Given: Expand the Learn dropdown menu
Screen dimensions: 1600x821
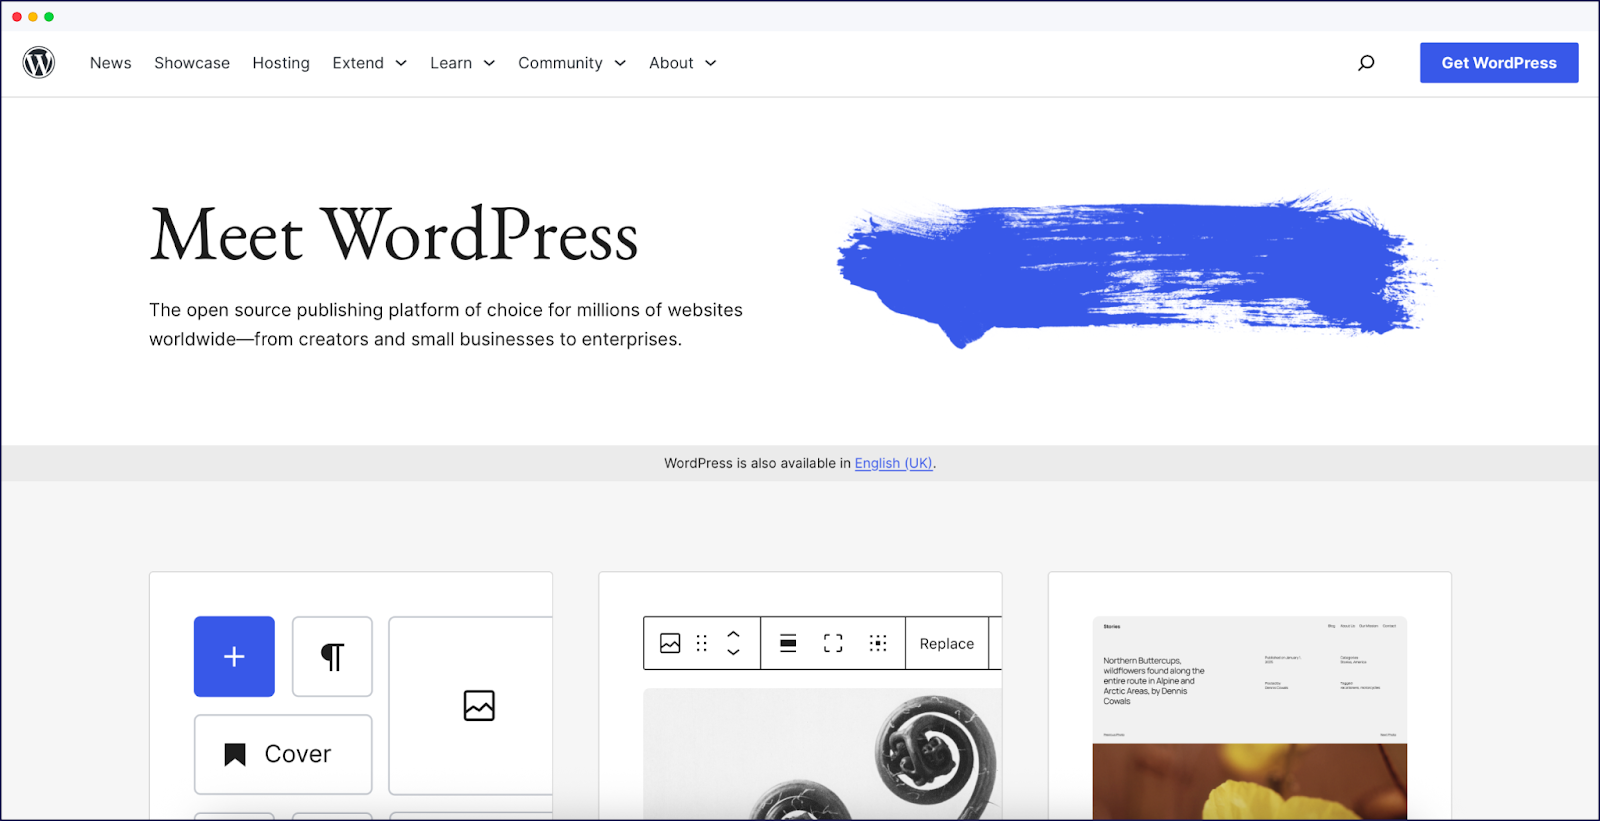Looking at the screenshot, I should coord(463,63).
